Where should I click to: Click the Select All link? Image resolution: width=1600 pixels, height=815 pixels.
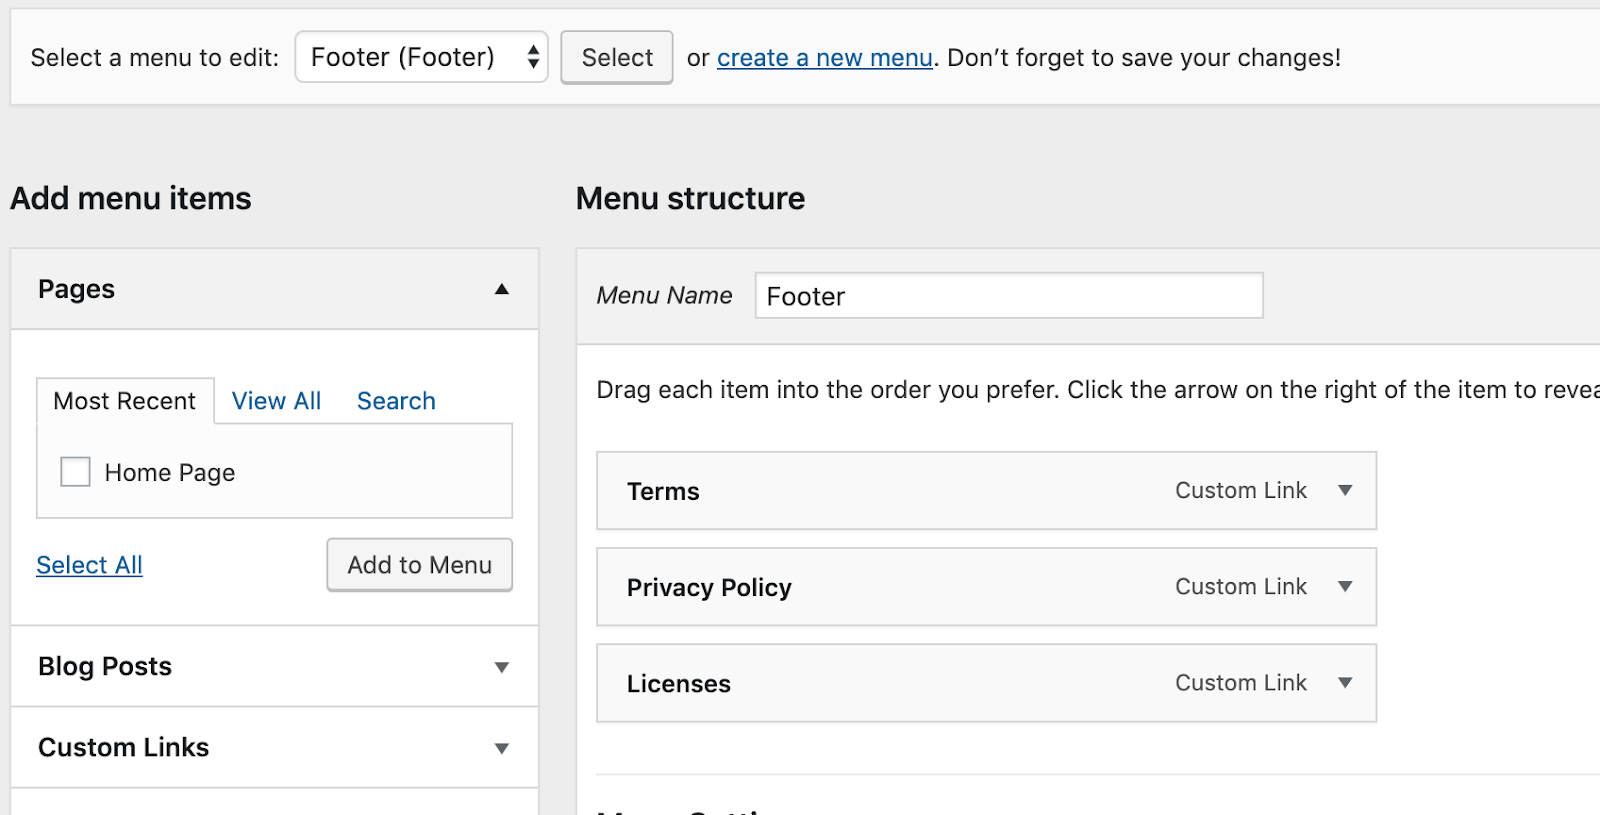point(89,565)
